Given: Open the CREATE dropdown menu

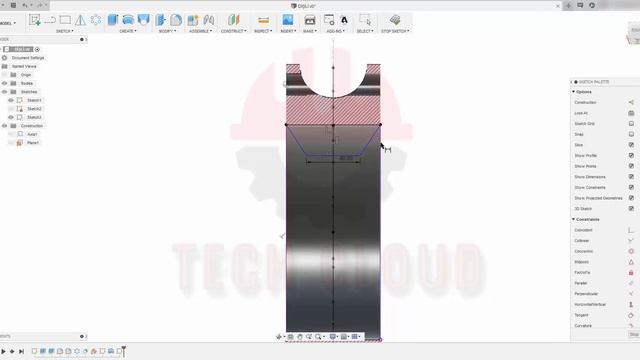Looking at the screenshot, I should [x=128, y=31].
